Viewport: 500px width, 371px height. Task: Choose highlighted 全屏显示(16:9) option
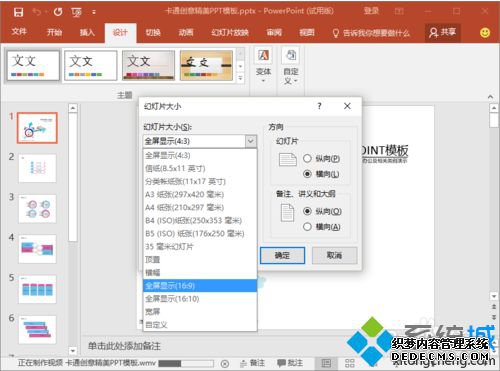tap(200, 286)
